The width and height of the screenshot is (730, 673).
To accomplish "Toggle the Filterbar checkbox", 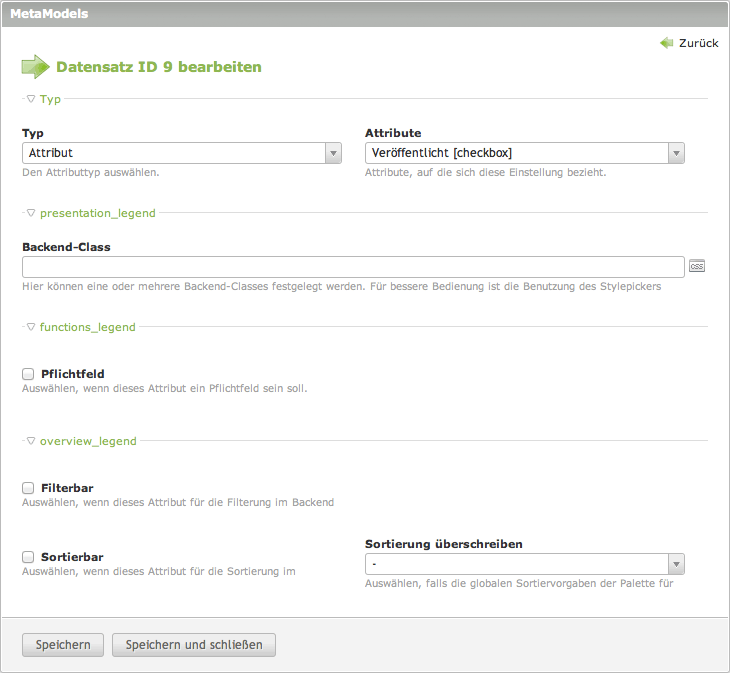I will click(x=28, y=488).
